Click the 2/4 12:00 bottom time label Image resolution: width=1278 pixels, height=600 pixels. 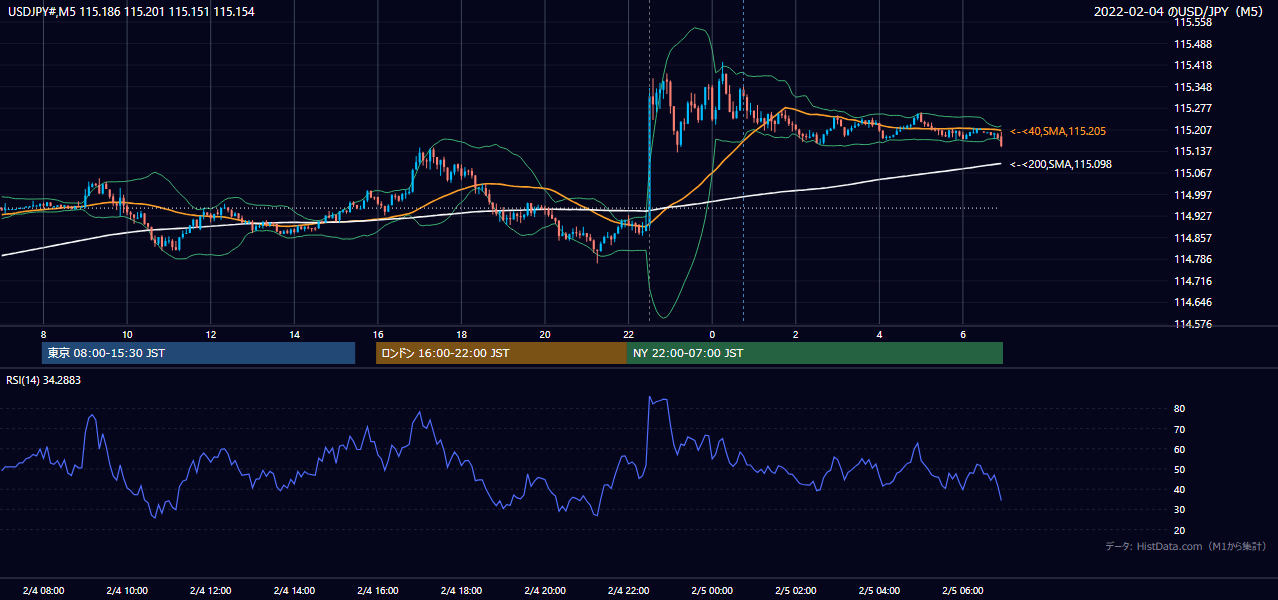click(211, 590)
